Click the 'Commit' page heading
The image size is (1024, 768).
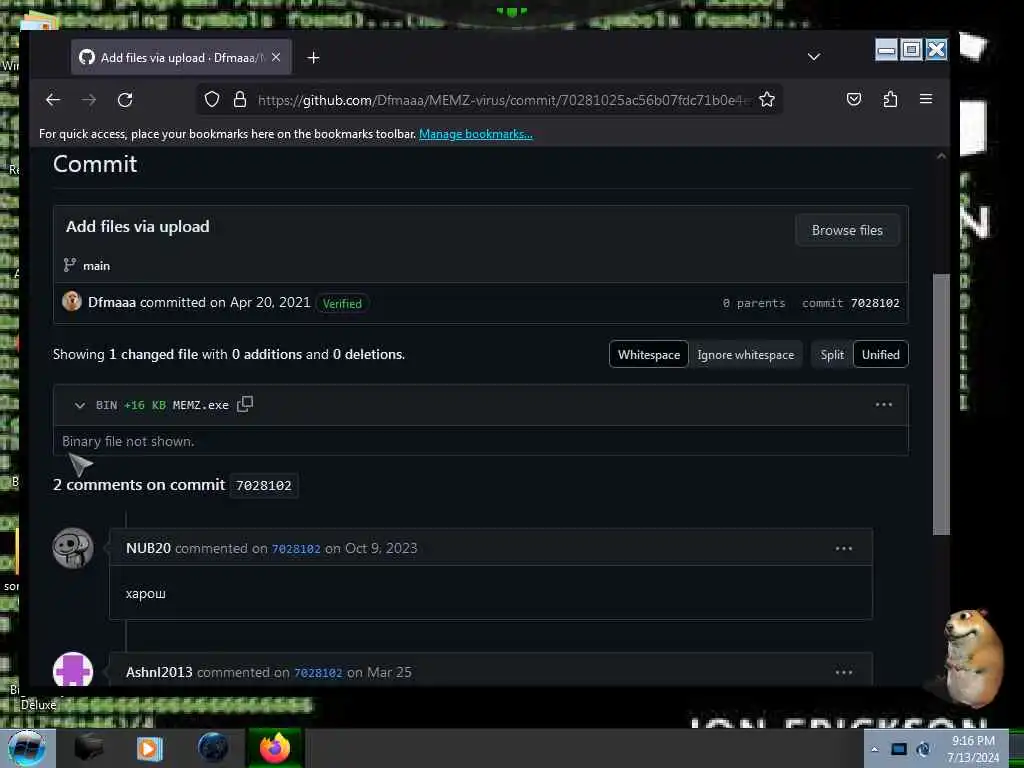pos(95,164)
